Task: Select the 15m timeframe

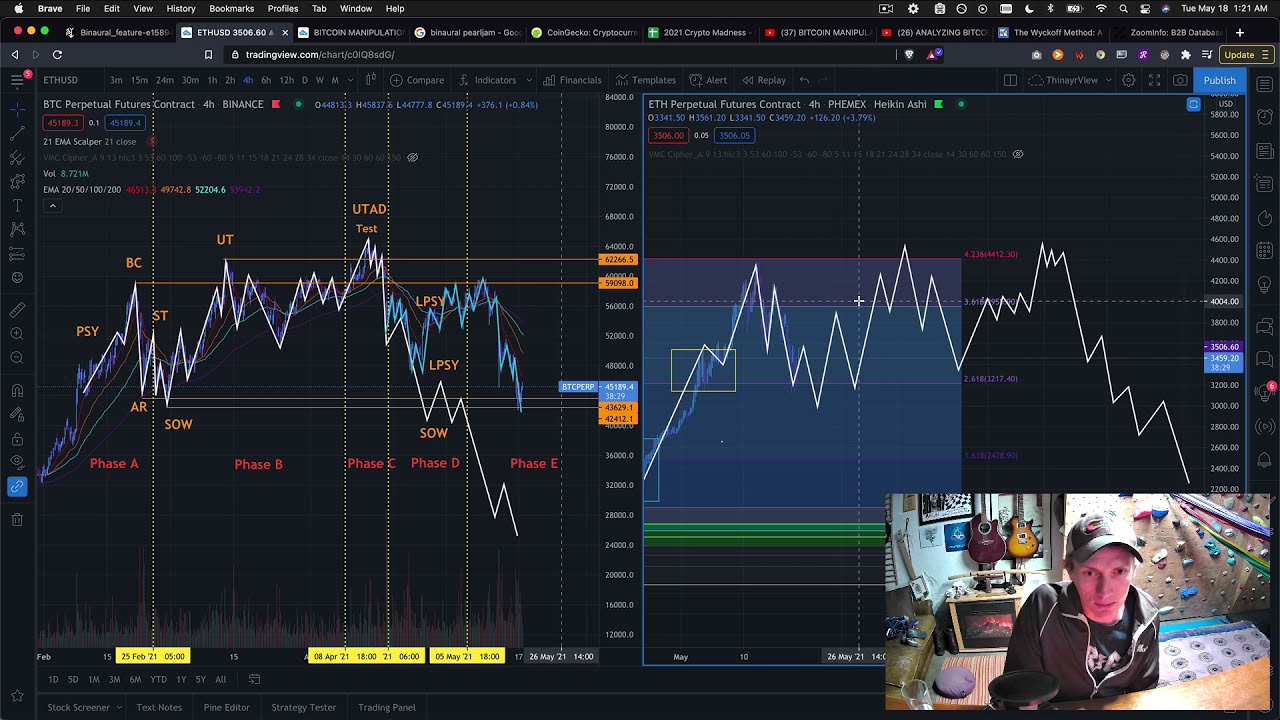Action: (x=139, y=80)
